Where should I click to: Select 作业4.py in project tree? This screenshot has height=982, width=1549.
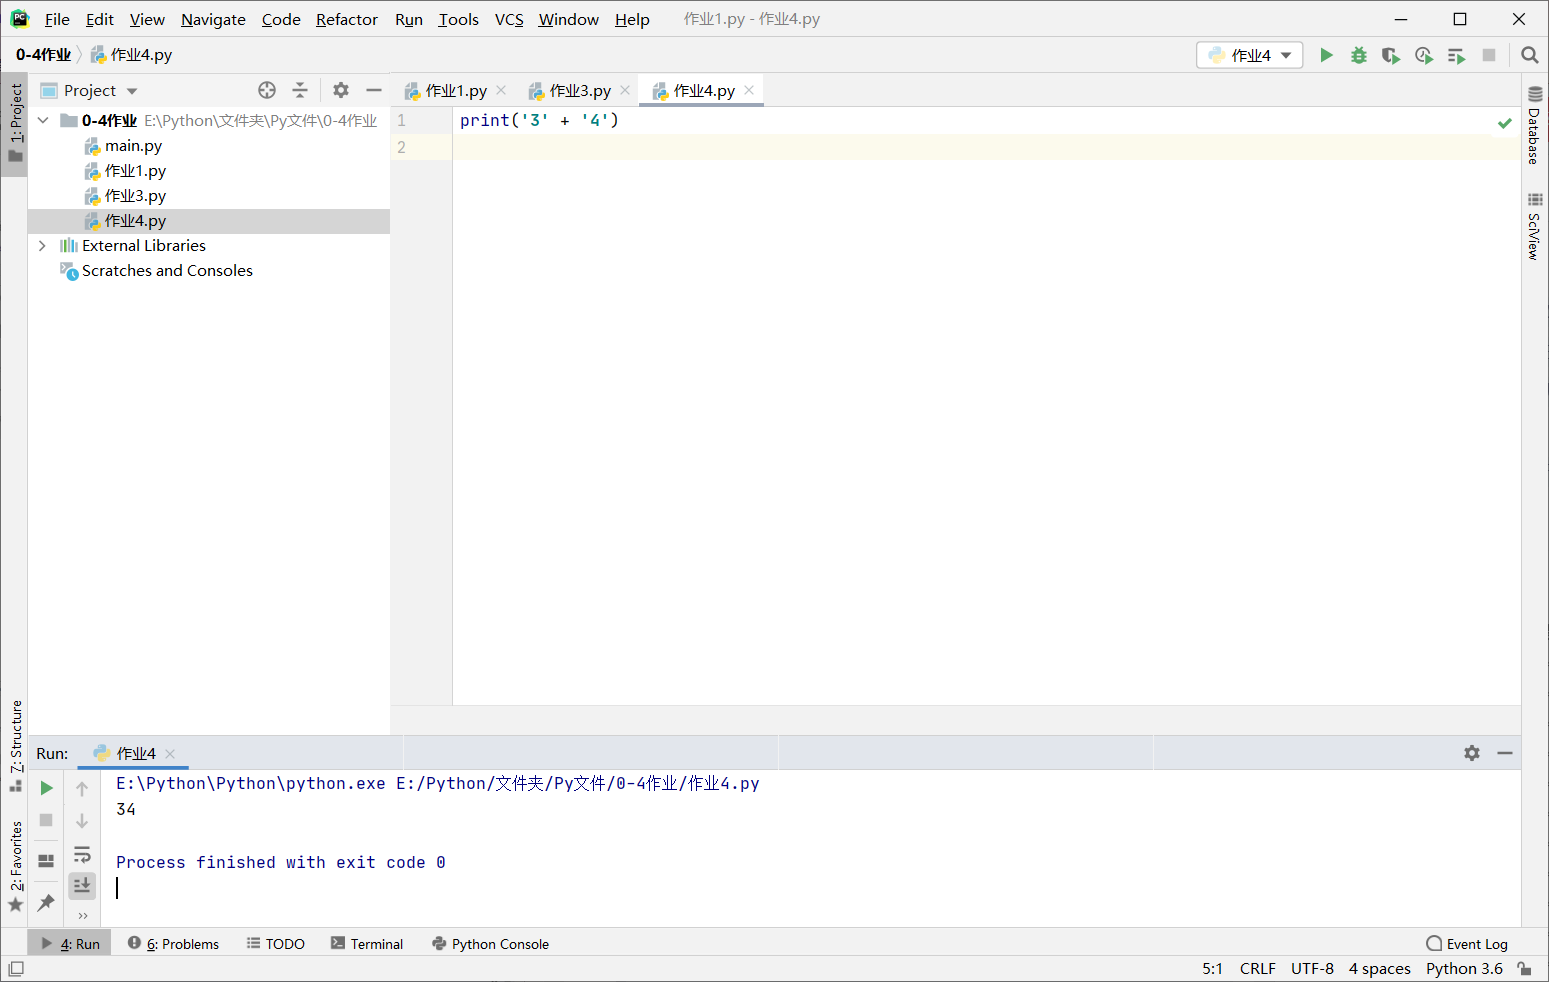135,221
